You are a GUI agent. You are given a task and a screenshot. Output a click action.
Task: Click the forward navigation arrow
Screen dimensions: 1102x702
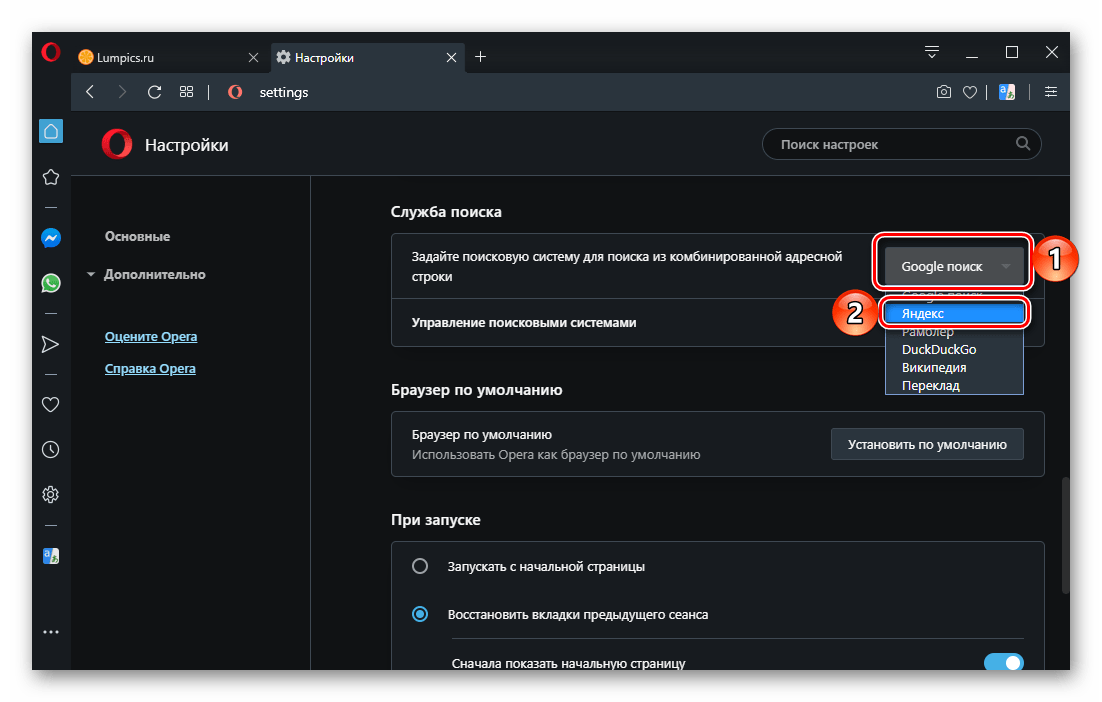(x=122, y=92)
